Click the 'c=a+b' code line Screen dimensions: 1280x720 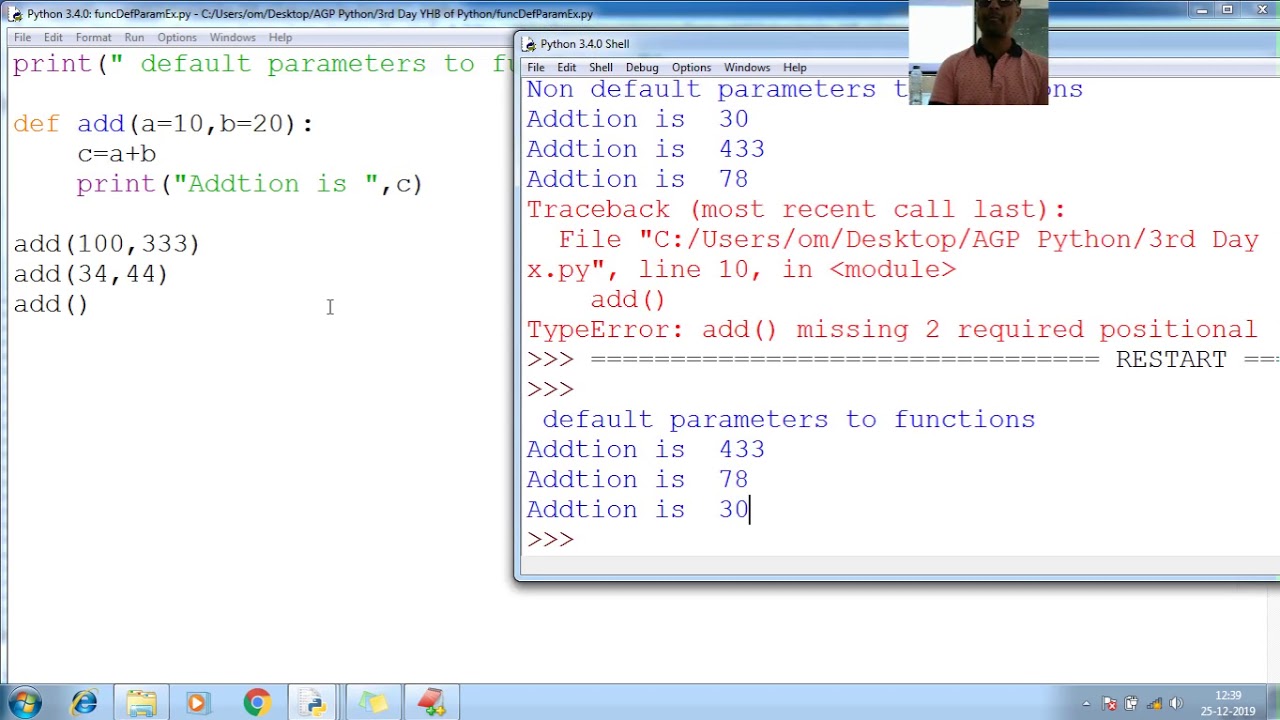tap(116, 154)
